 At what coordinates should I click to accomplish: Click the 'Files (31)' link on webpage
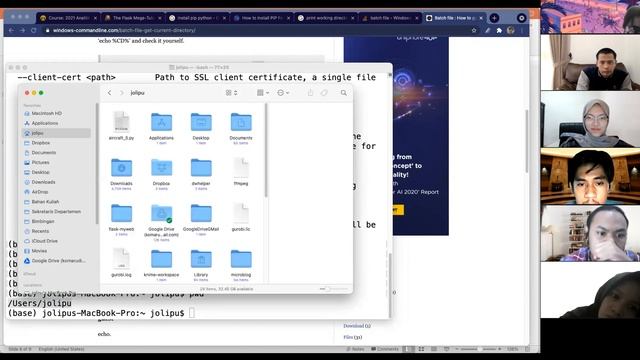click(353, 337)
